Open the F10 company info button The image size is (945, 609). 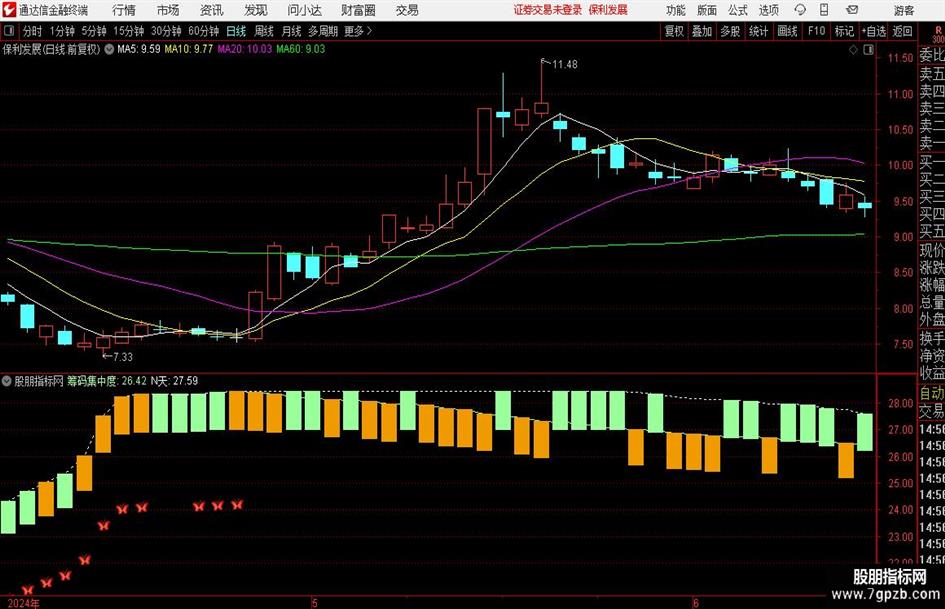(x=816, y=31)
